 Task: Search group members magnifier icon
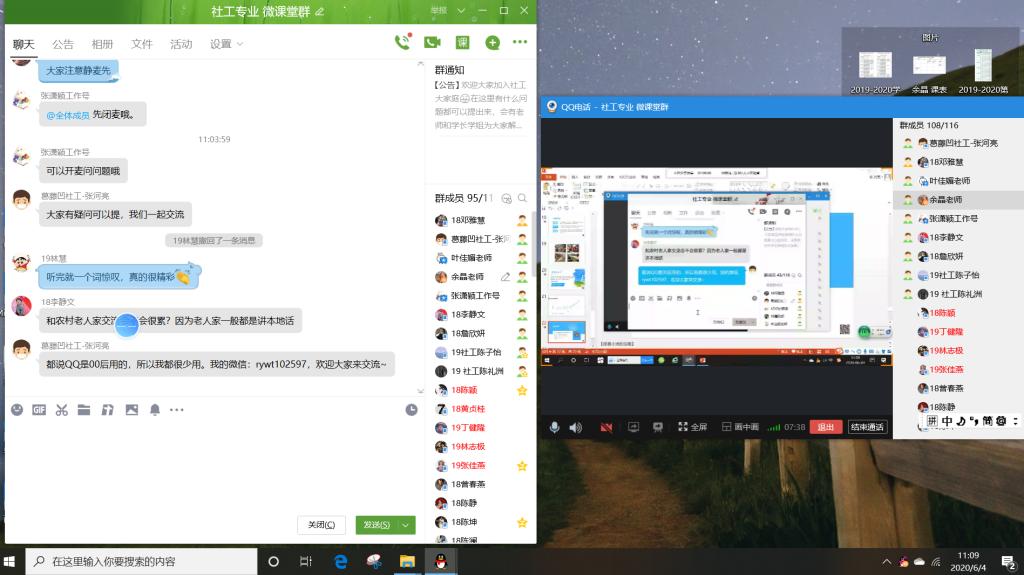tap(522, 198)
